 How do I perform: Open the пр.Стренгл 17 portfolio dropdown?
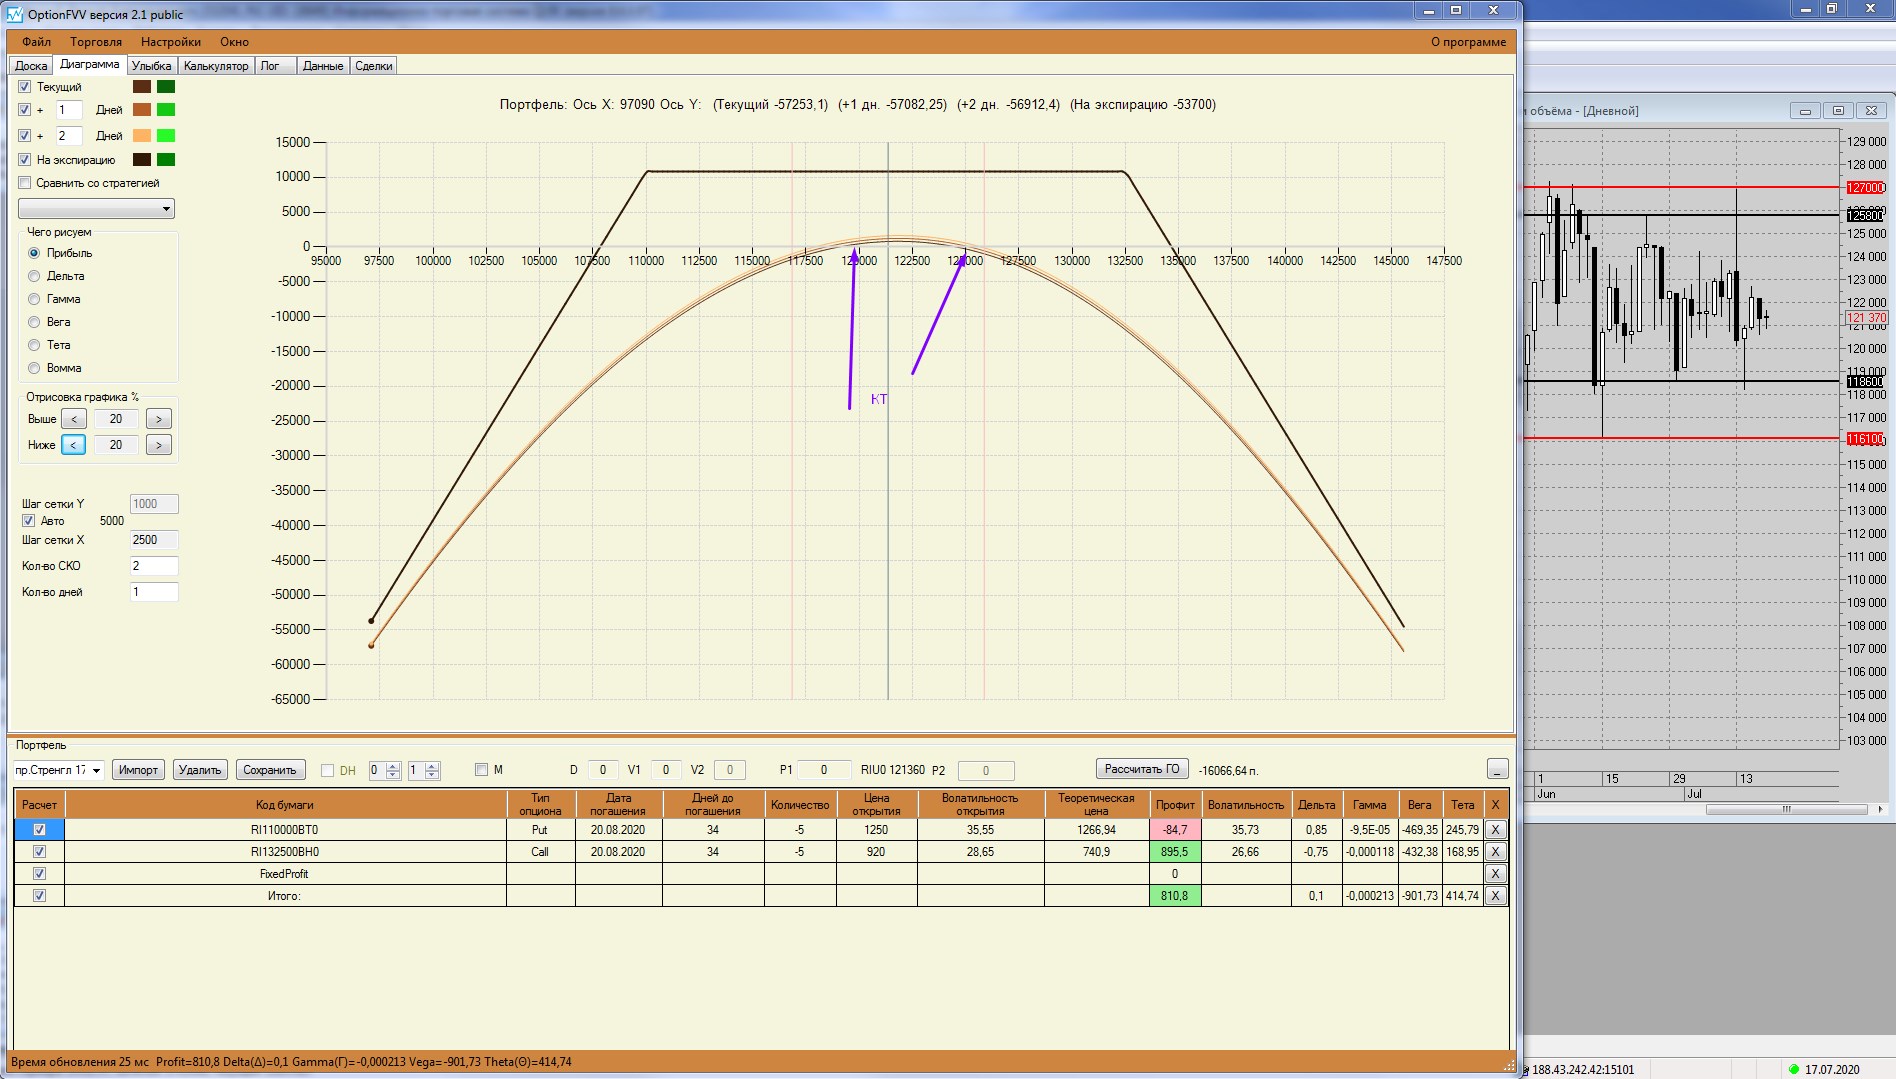pyautogui.click(x=59, y=770)
